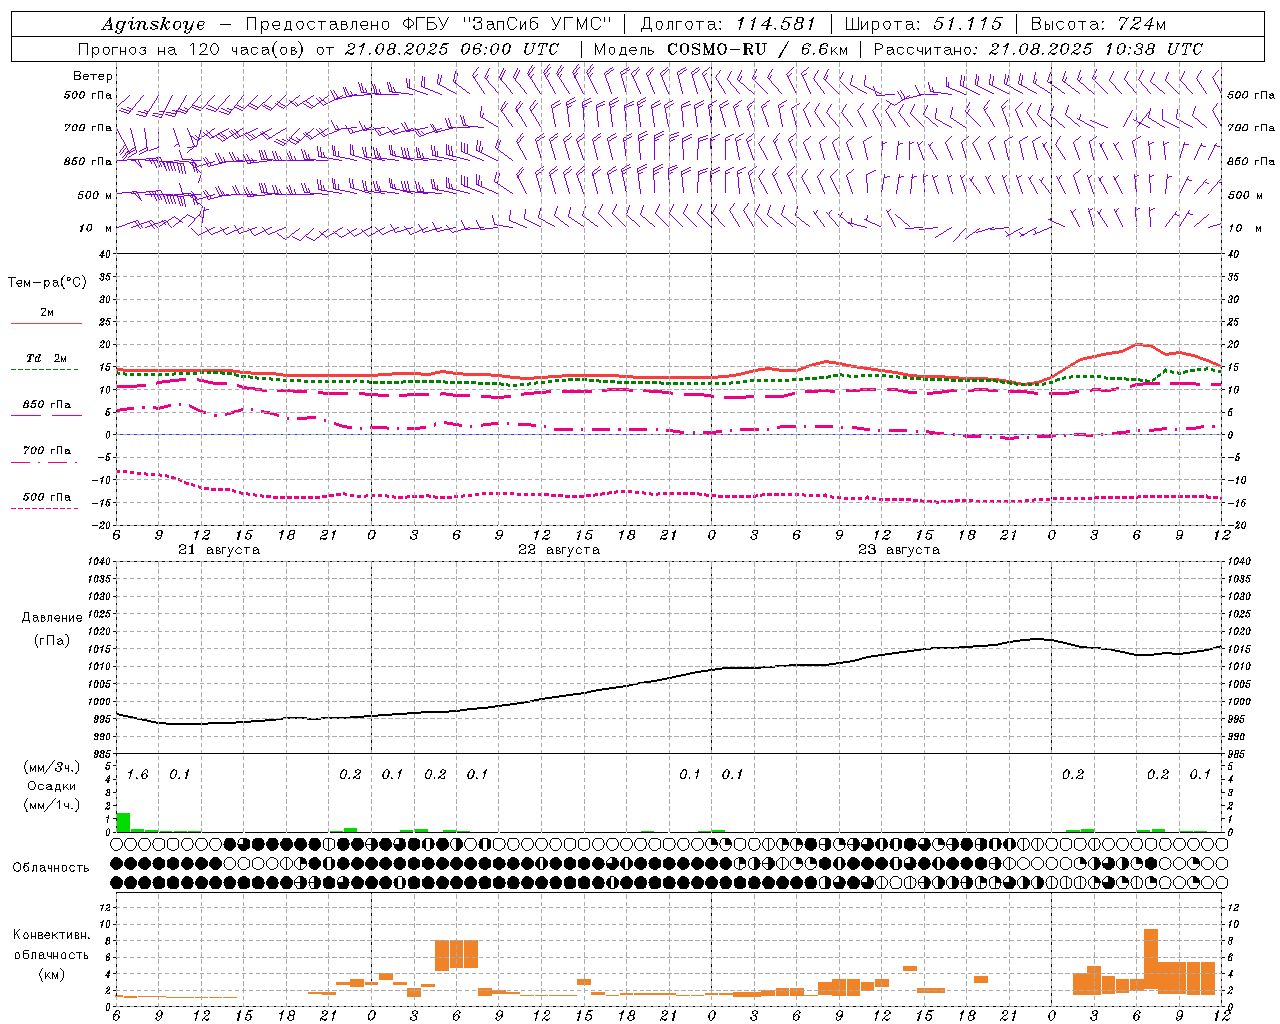Viewport: 1280px width, 1024px height.
Task: Click the forecast text Прогноз на 120 часа(ов)
Action: [x=192, y=49]
